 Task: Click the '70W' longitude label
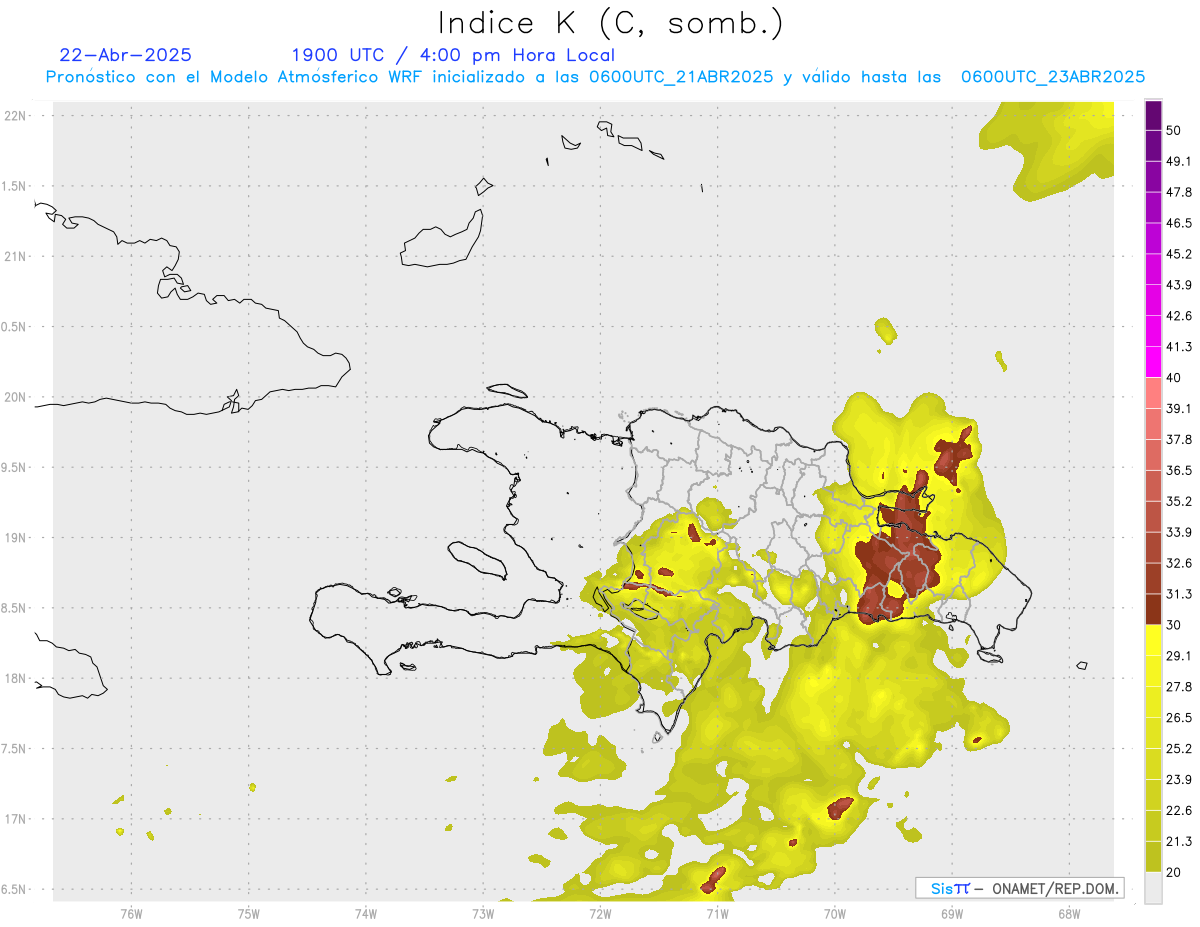click(x=835, y=914)
